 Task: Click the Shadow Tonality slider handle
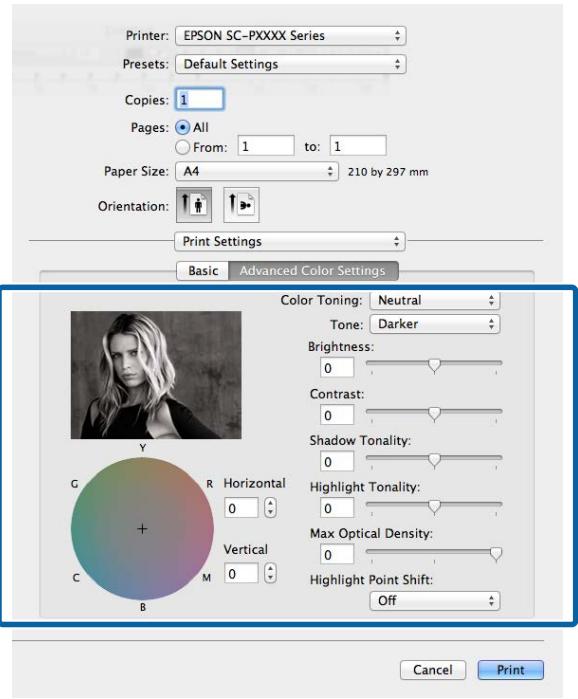[x=434, y=461]
